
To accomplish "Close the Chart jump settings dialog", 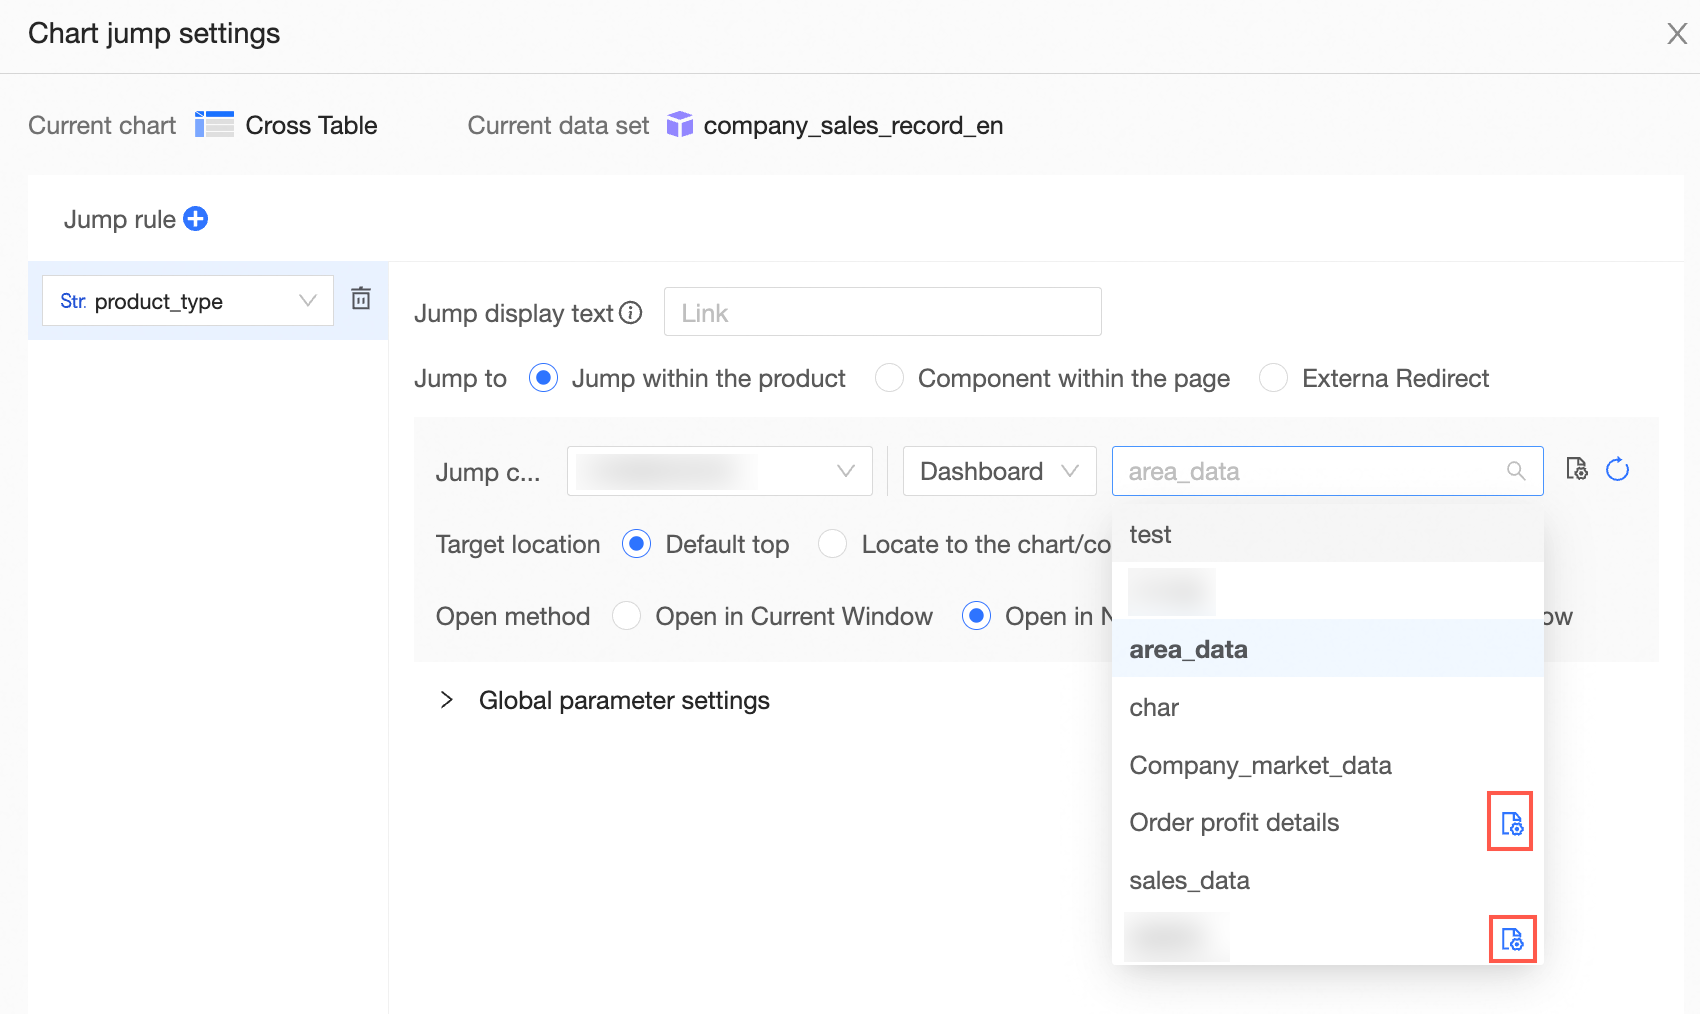I will 1677,34.
